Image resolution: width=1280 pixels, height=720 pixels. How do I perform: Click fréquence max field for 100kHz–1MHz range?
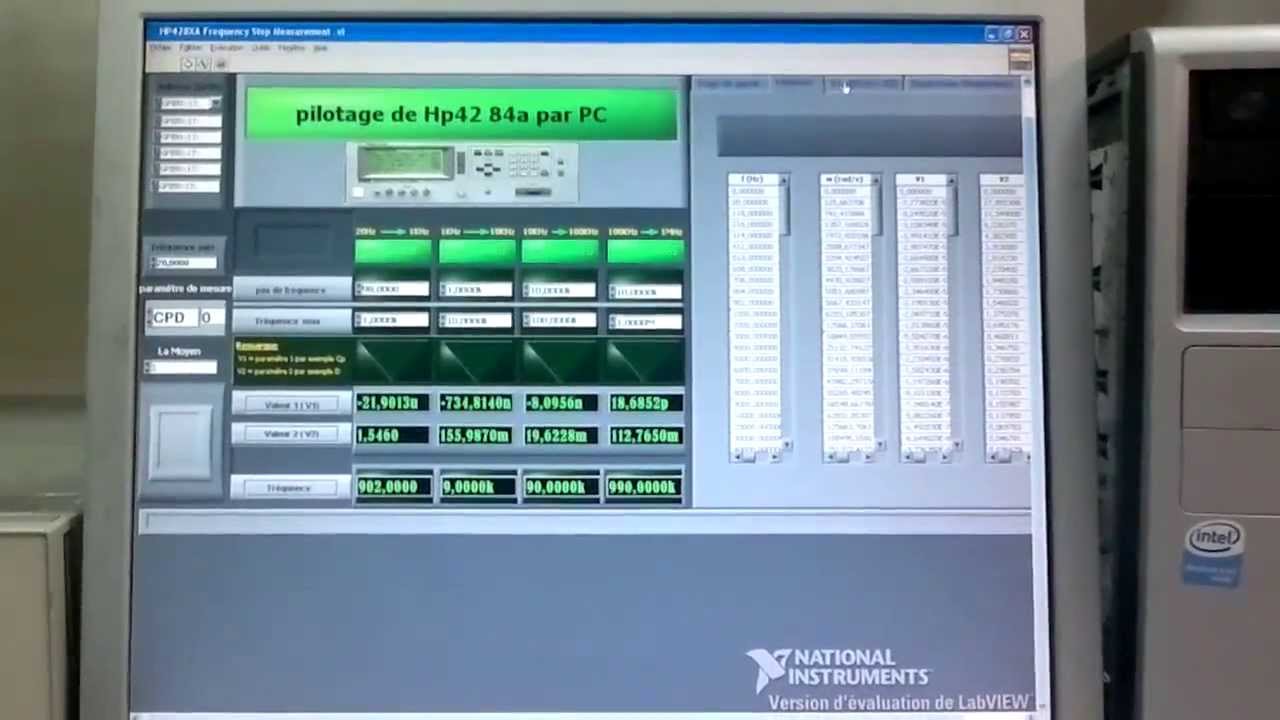[645, 322]
